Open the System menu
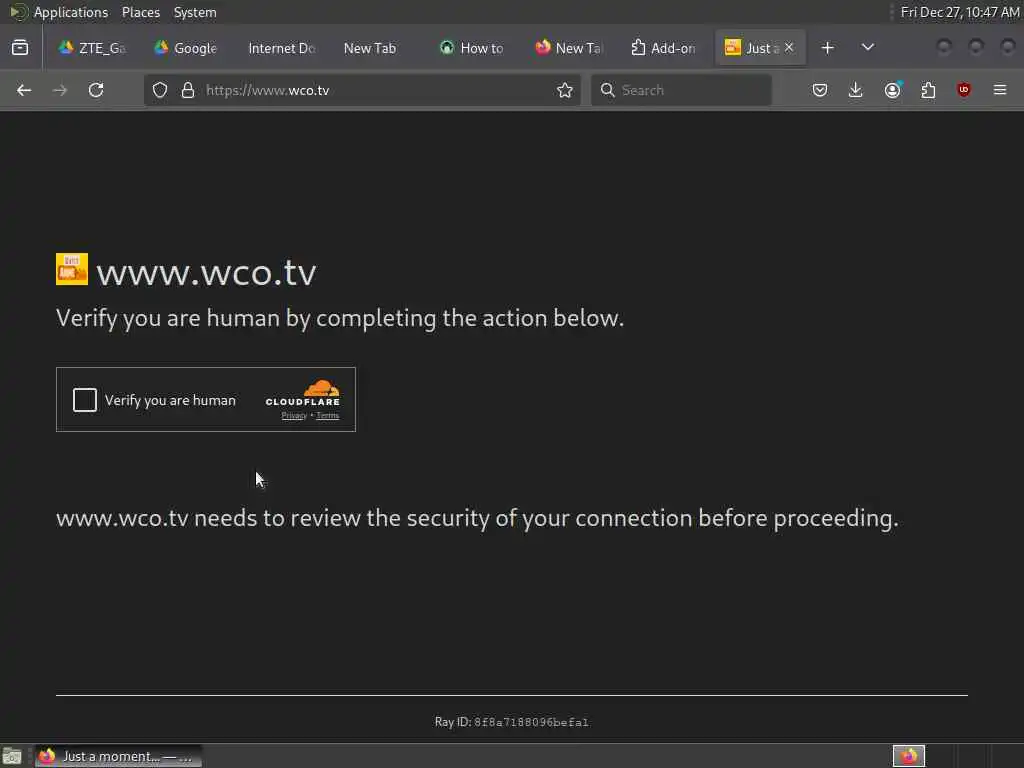Image resolution: width=1024 pixels, height=768 pixels. click(x=195, y=12)
